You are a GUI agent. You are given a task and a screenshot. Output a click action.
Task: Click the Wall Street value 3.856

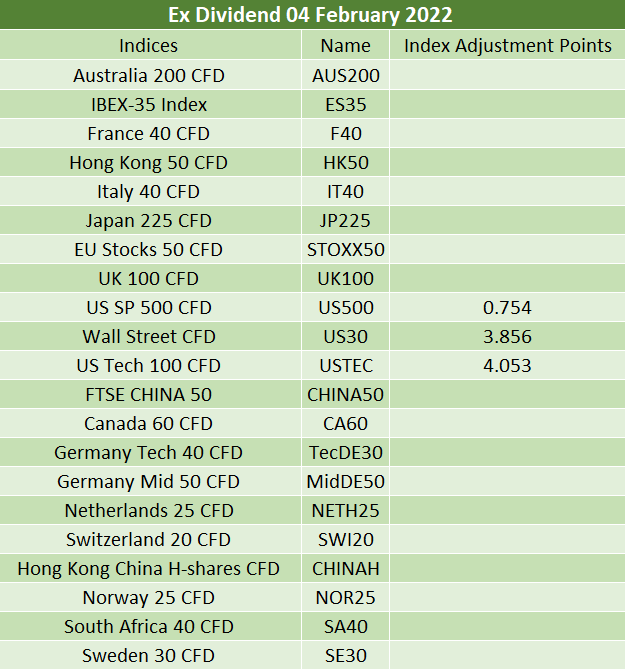508,336
